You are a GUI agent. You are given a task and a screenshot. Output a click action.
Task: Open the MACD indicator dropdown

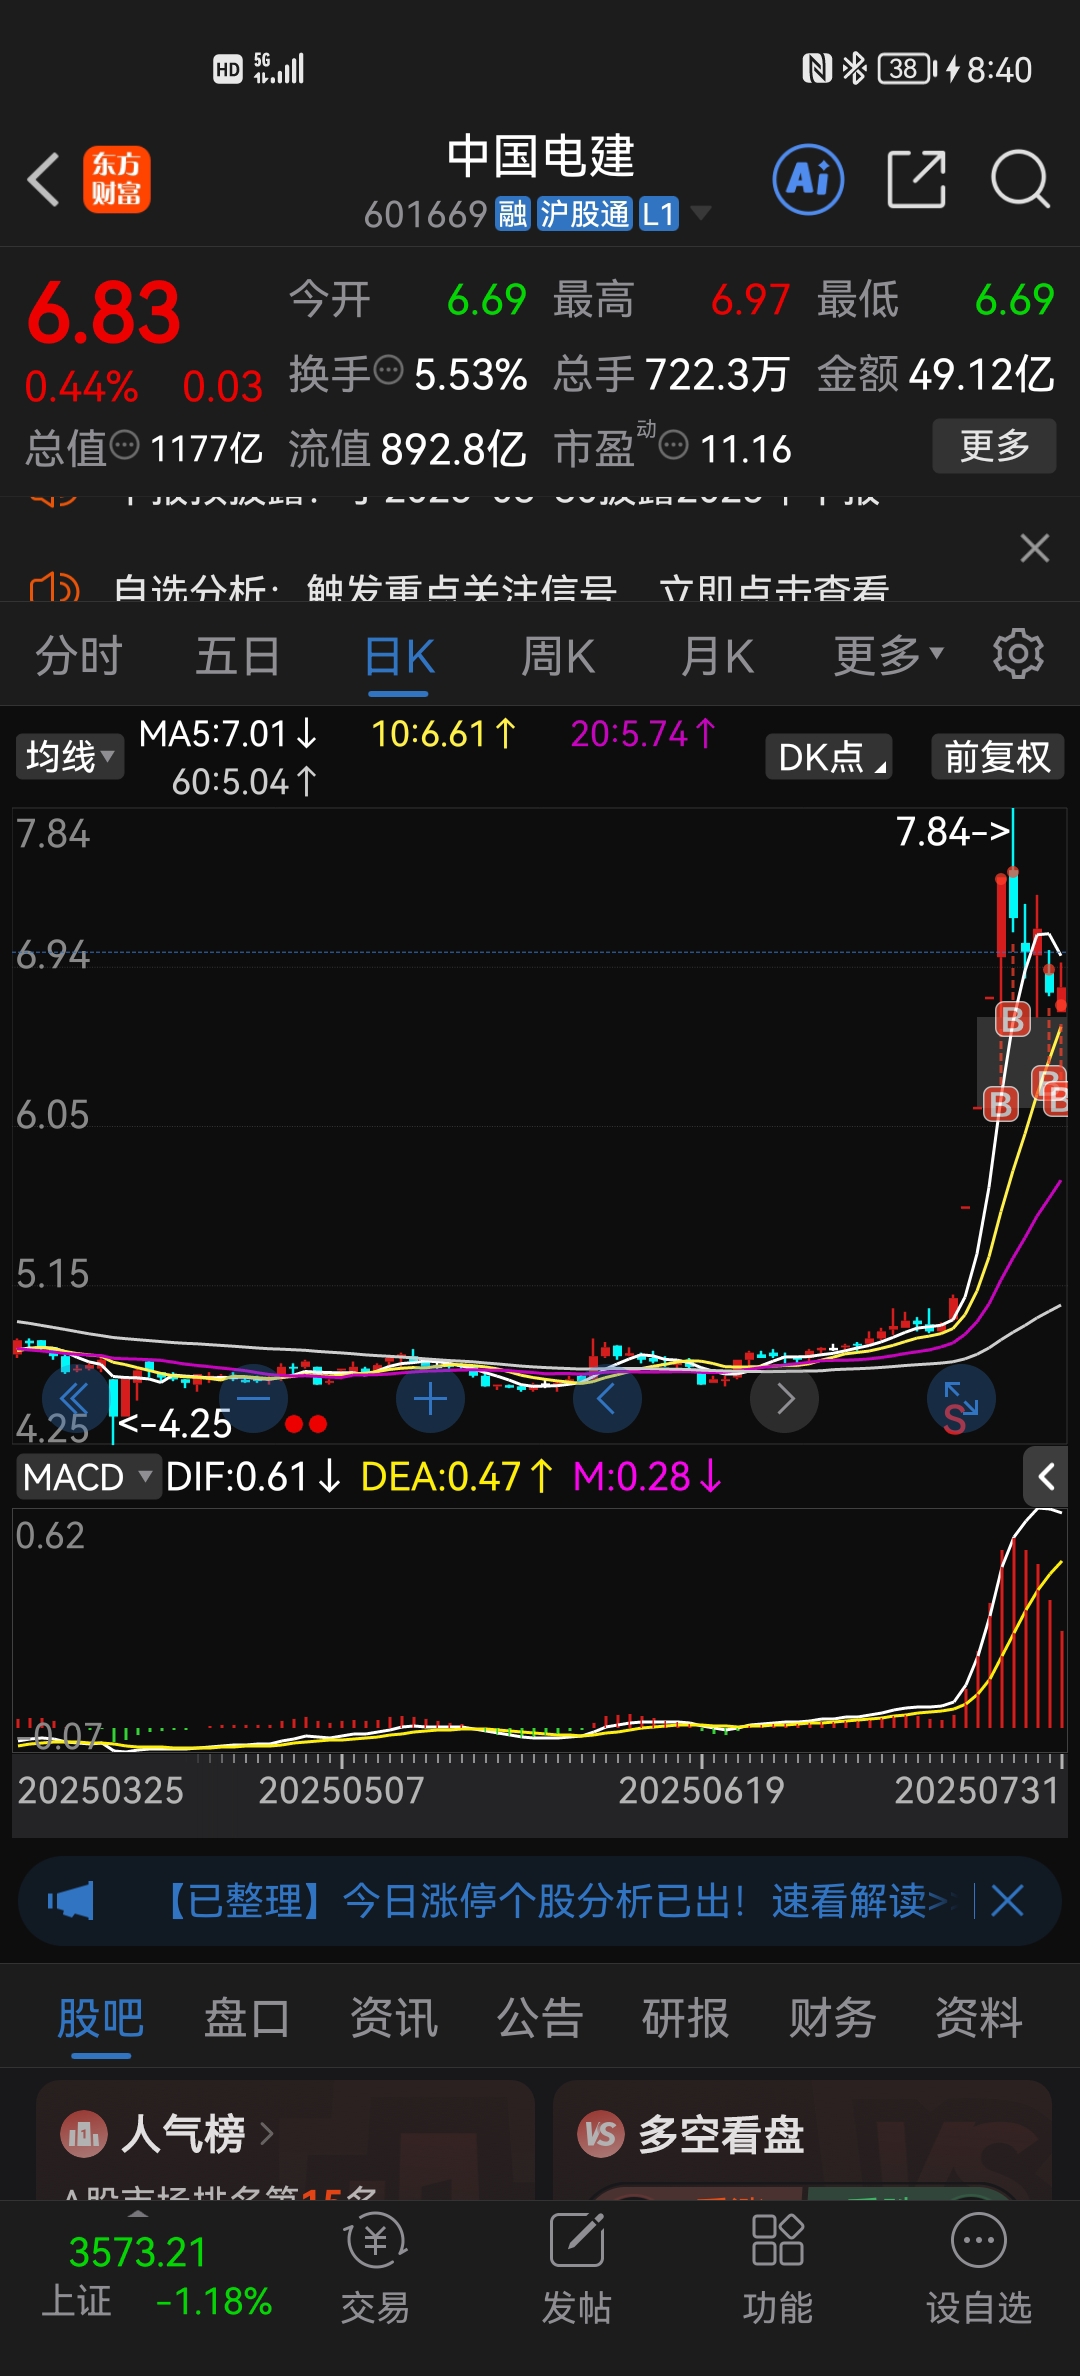[88, 1476]
